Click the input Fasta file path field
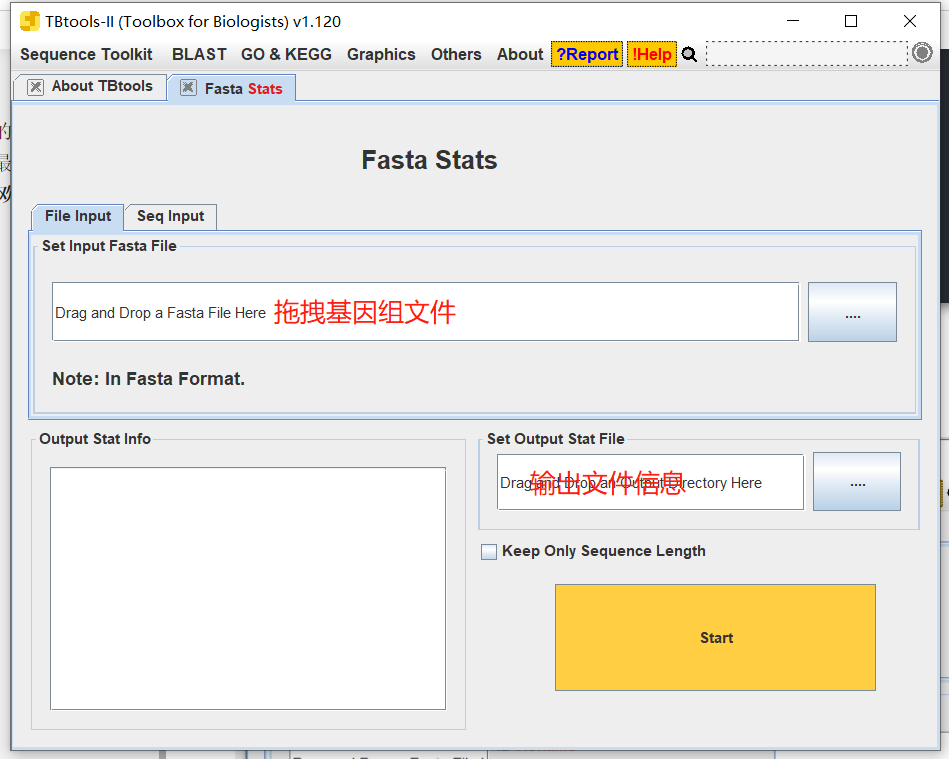The image size is (949, 759). coord(425,312)
